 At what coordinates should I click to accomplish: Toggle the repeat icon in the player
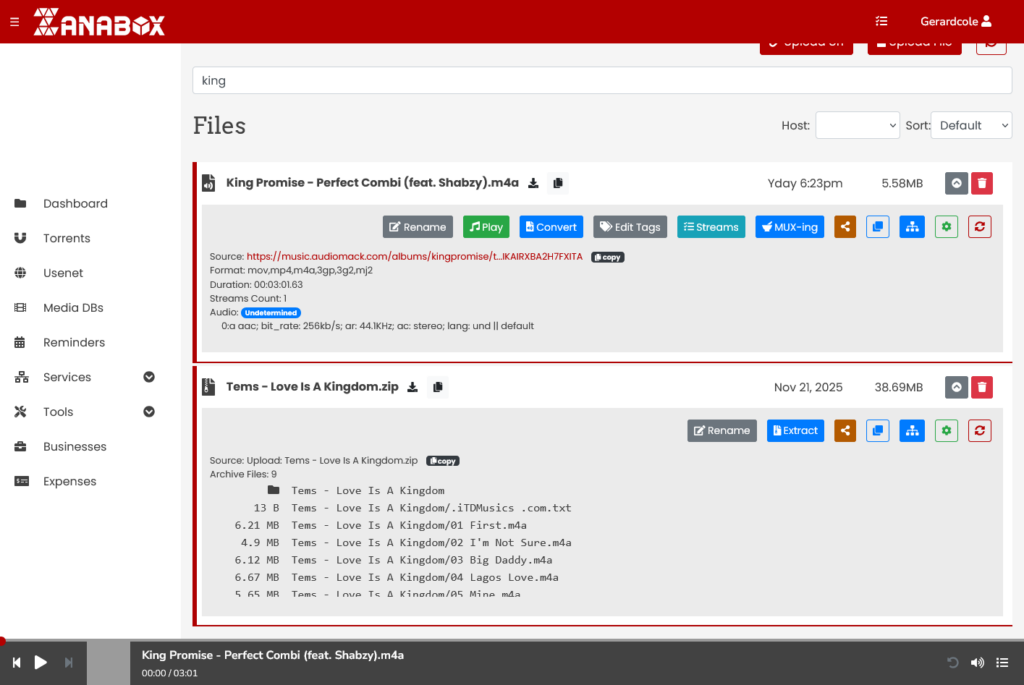[951, 662]
